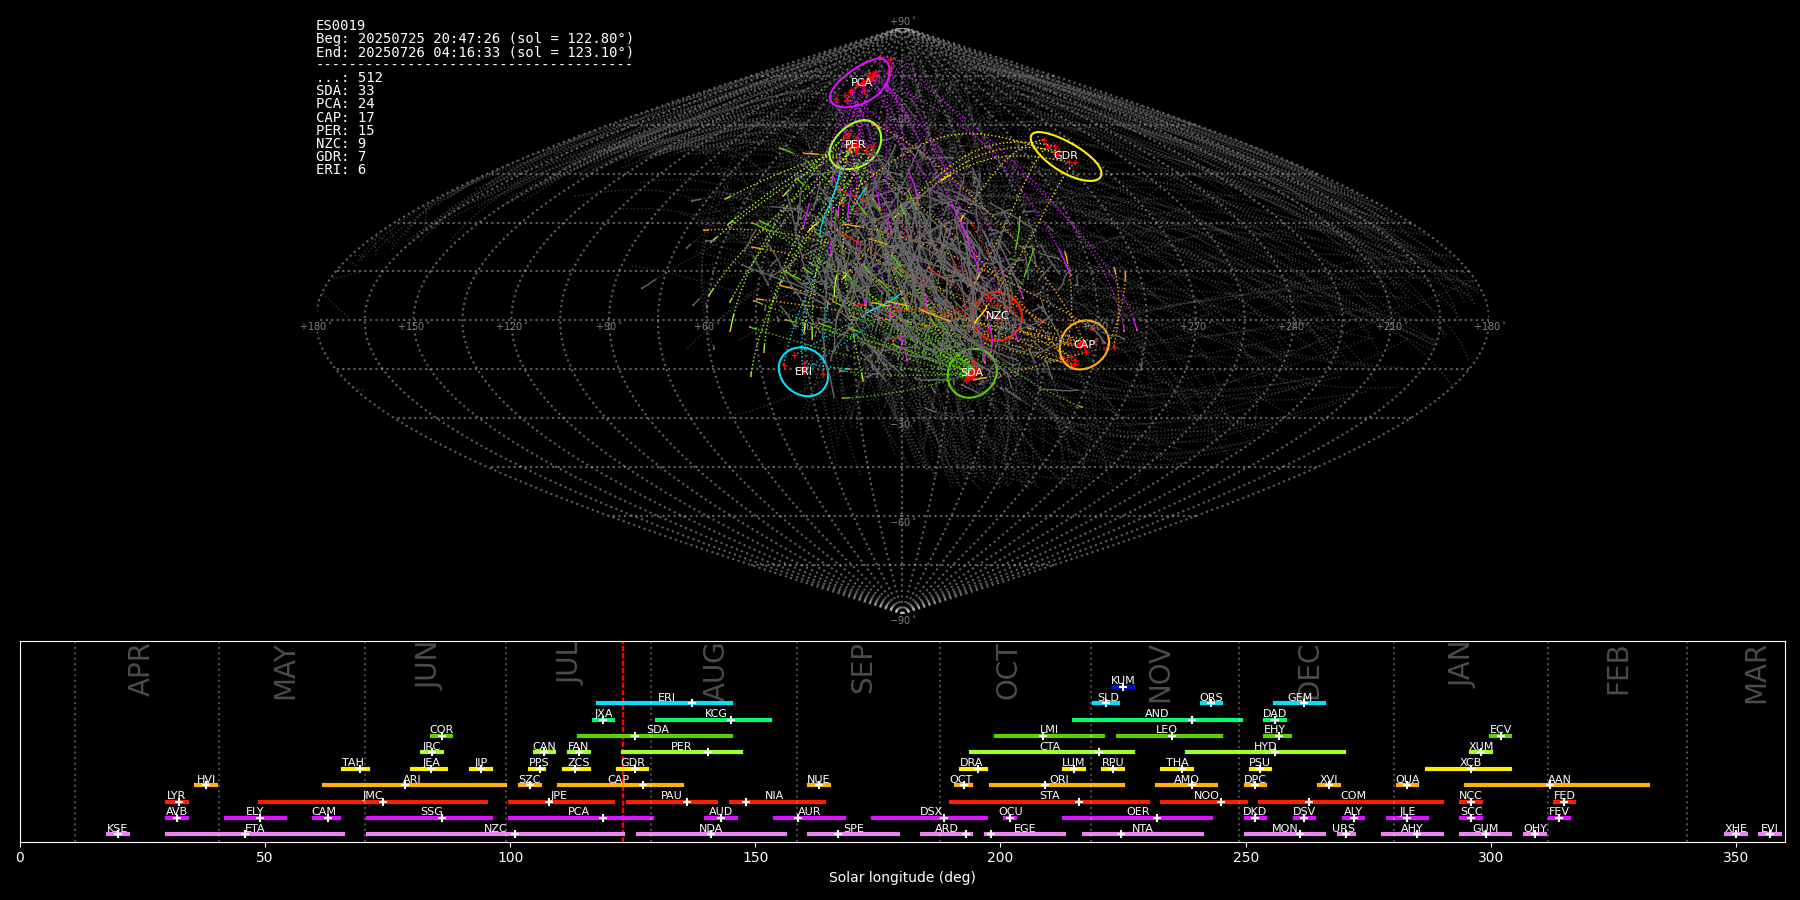
Task: Click the QUA label in timeline
Action: [x=1407, y=779]
